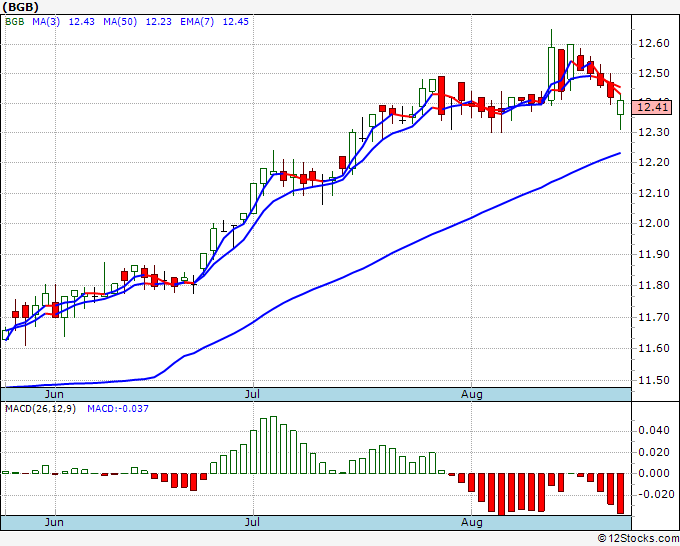Click the 0.020 MACD axis label

pos(654,452)
